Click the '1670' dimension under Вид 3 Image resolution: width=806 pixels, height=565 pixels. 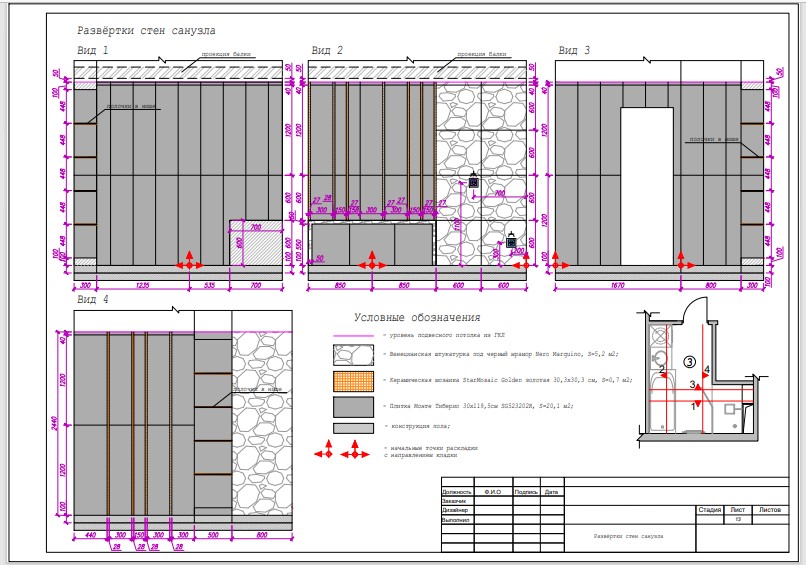coord(617,285)
